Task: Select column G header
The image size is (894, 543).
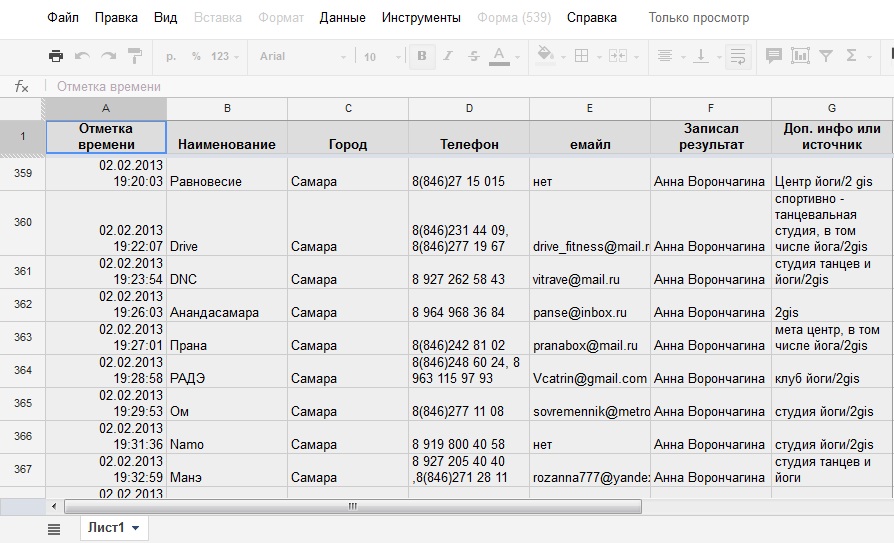Action: tap(832, 108)
